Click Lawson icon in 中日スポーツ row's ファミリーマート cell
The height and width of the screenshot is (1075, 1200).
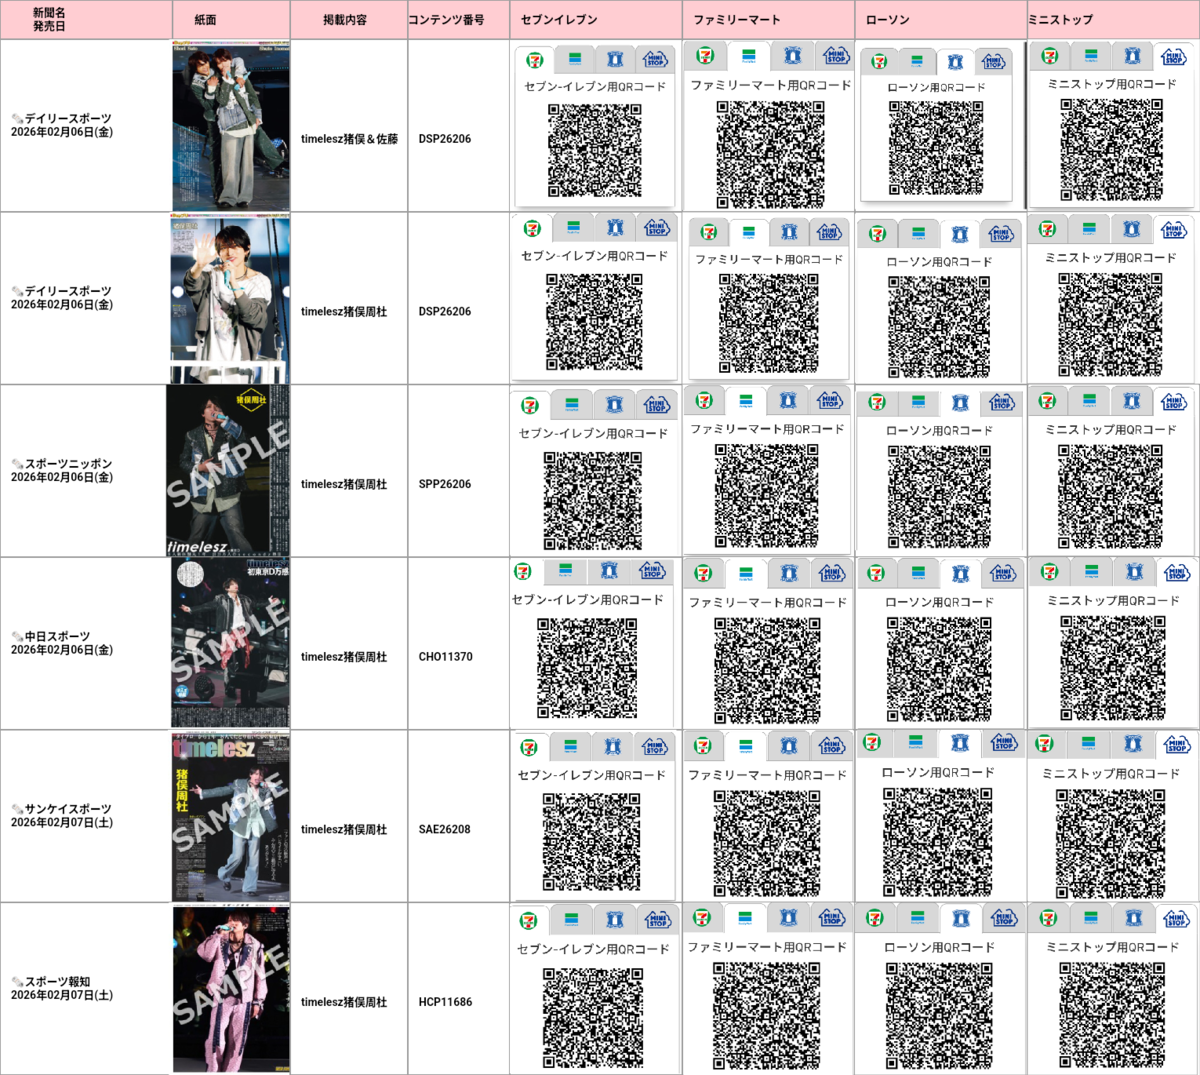tap(790, 574)
